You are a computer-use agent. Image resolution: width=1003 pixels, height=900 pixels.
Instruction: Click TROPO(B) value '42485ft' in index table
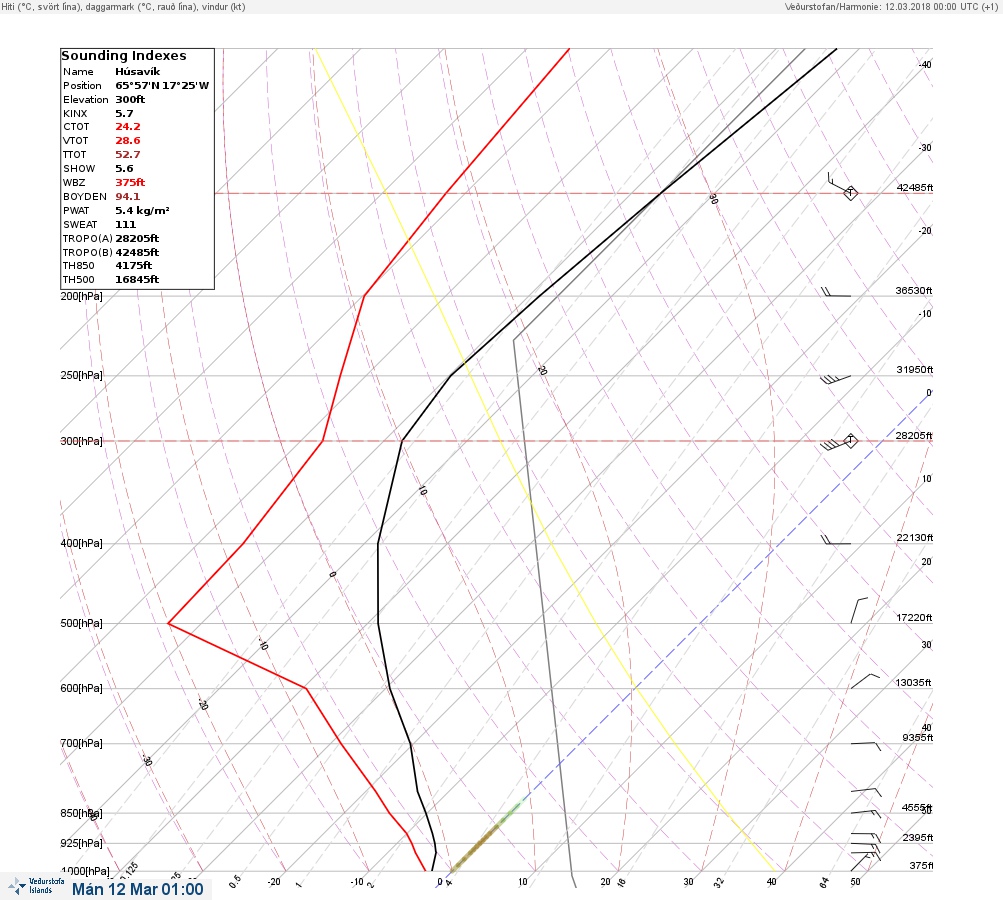[x=137, y=253]
